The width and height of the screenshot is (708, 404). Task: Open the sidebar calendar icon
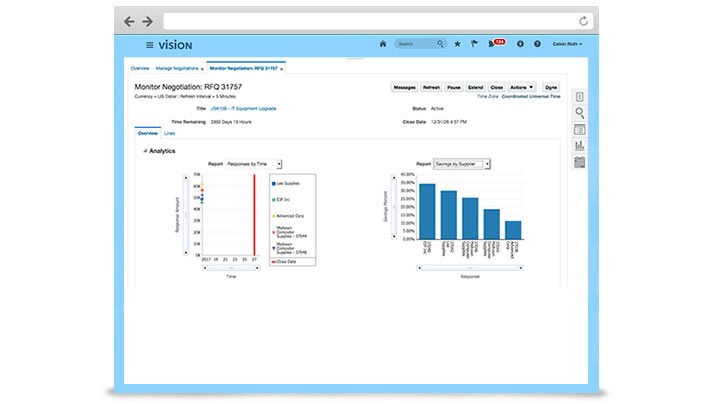click(x=579, y=162)
